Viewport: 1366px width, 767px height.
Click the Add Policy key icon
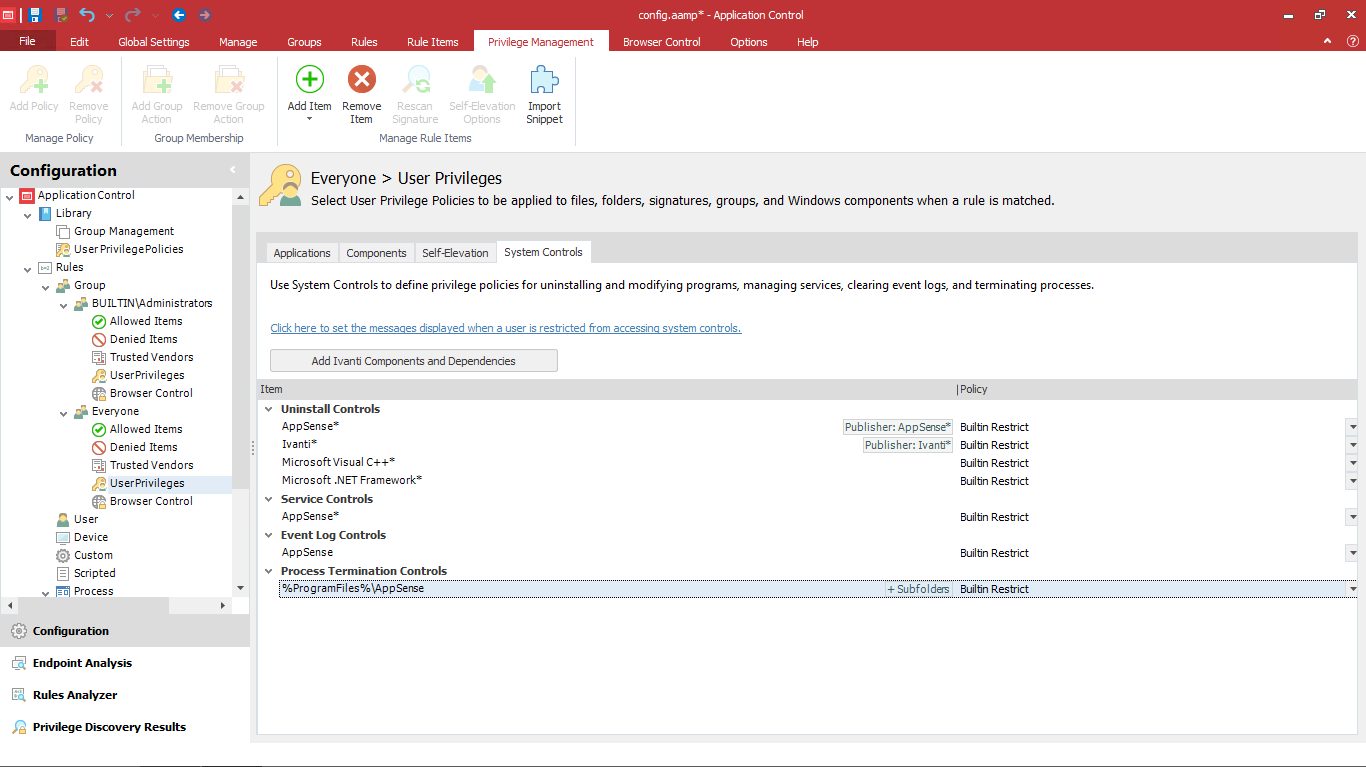click(34, 80)
